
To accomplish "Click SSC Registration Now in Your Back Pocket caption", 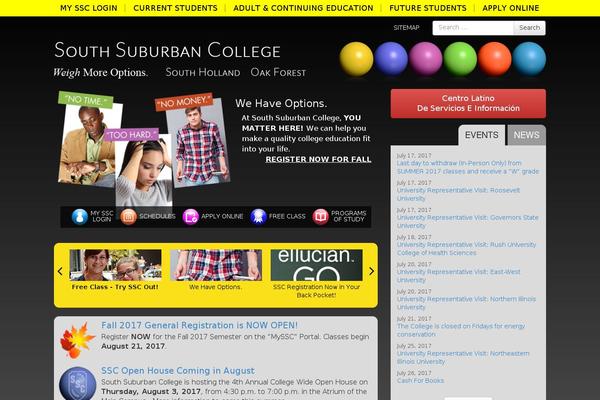I will click(316, 291).
